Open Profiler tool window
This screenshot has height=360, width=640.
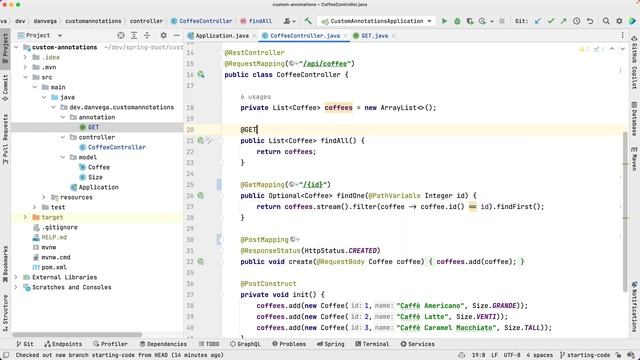tap(110, 344)
